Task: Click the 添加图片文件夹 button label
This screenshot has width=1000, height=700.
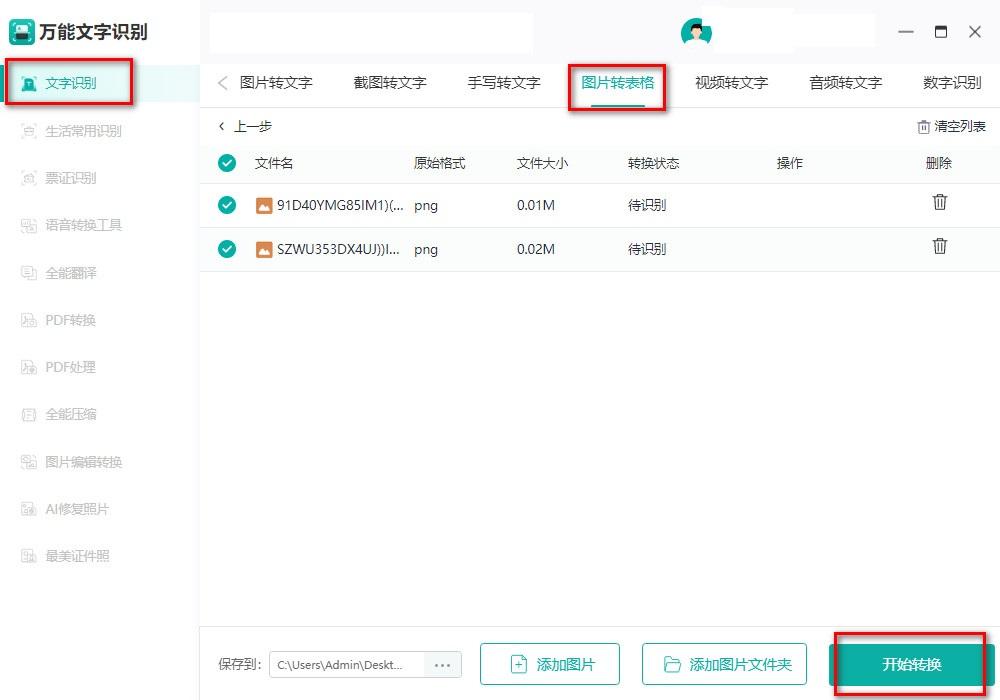Action: [740, 665]
